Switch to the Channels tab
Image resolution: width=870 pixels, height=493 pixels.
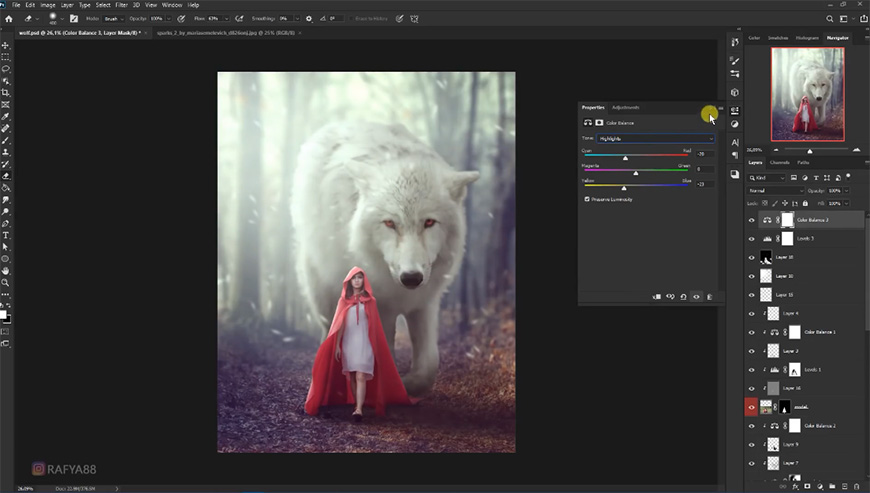click(780, 162)
